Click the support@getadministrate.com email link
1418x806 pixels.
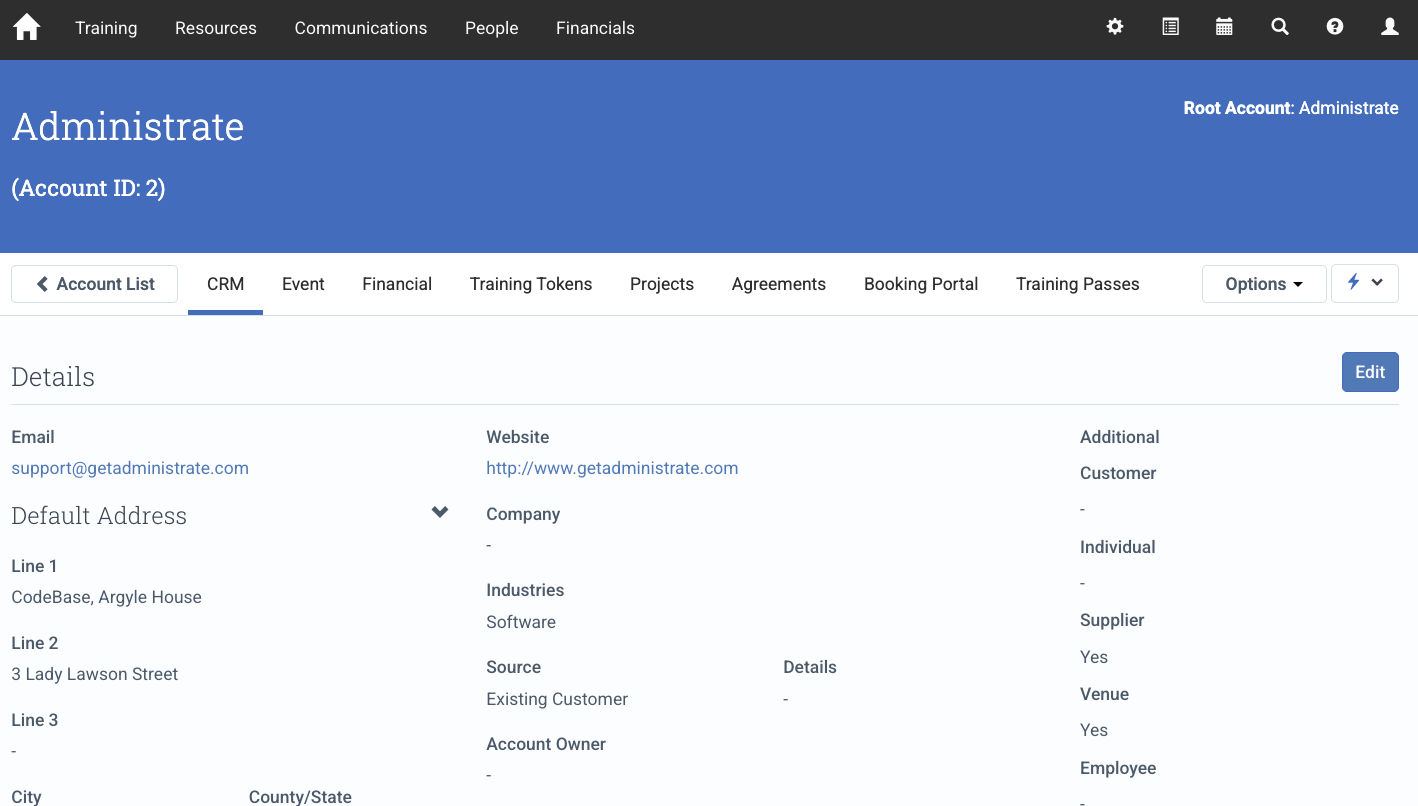(x=130, y=468)
